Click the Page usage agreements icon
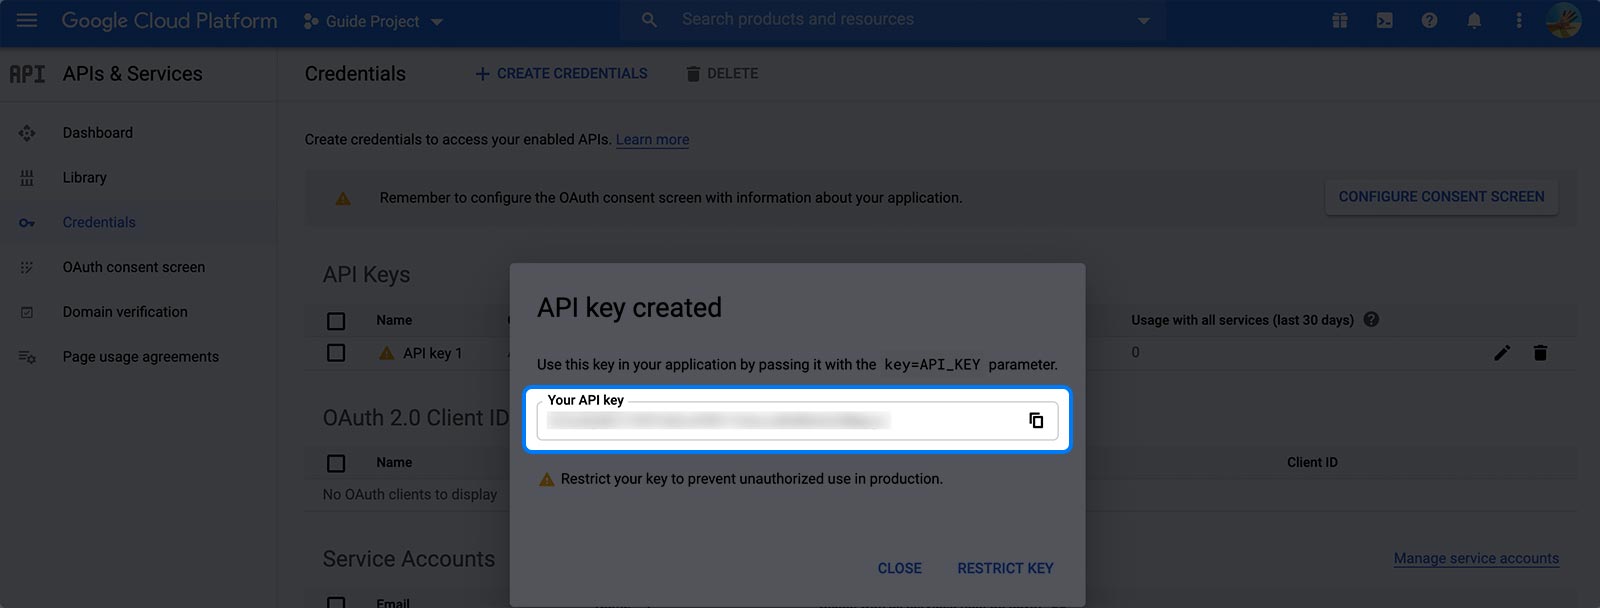 (x=27, y=357)
